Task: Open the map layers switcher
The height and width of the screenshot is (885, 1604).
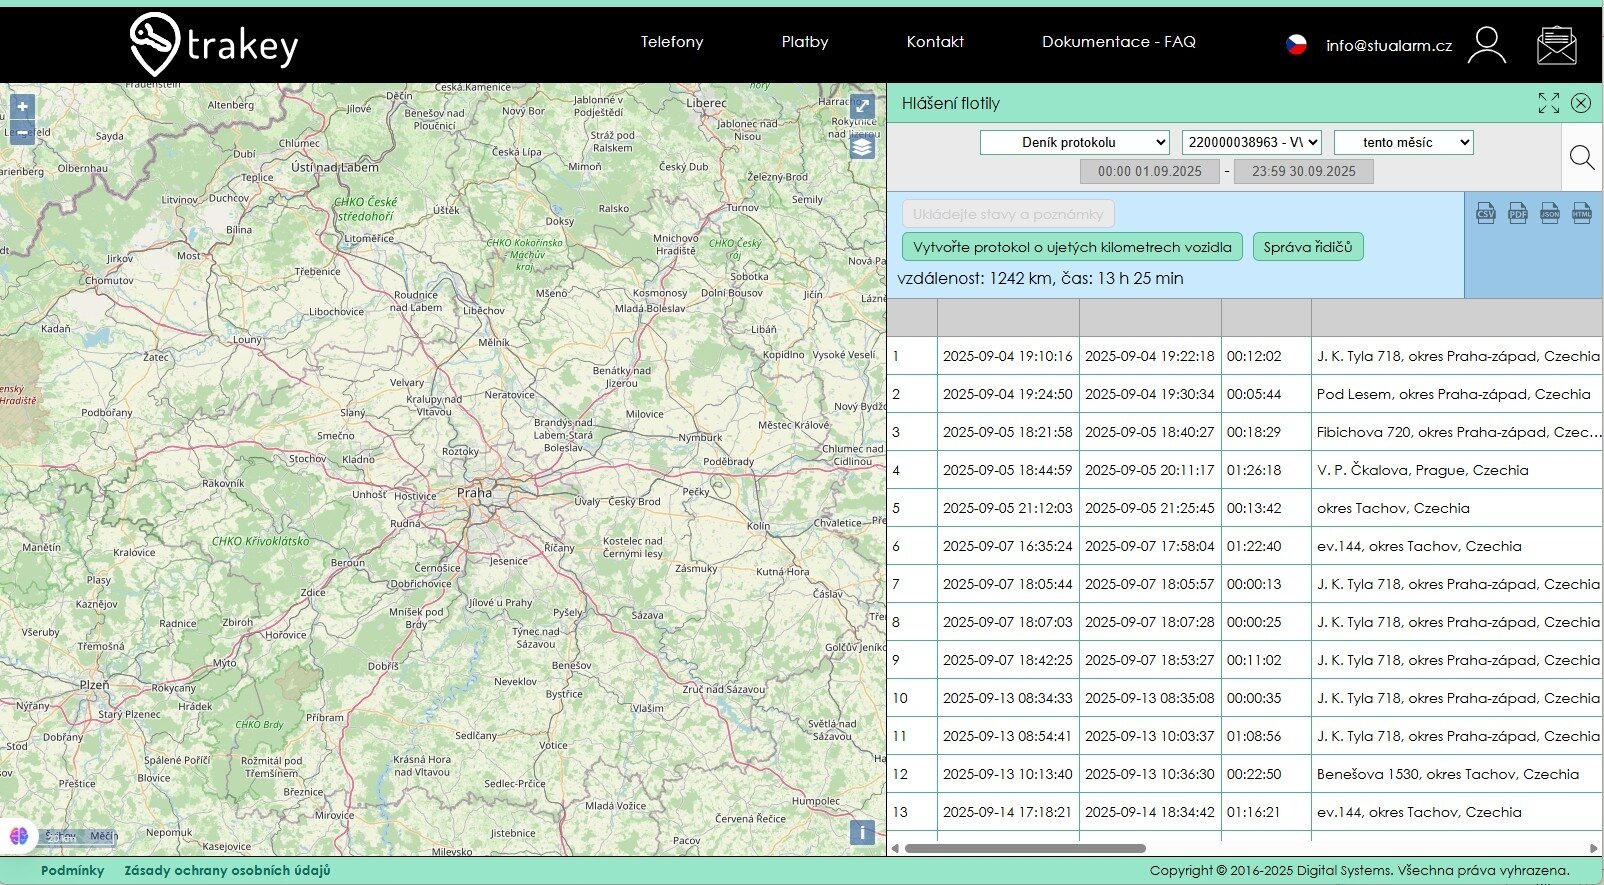Action: click(x=862, y=147)
